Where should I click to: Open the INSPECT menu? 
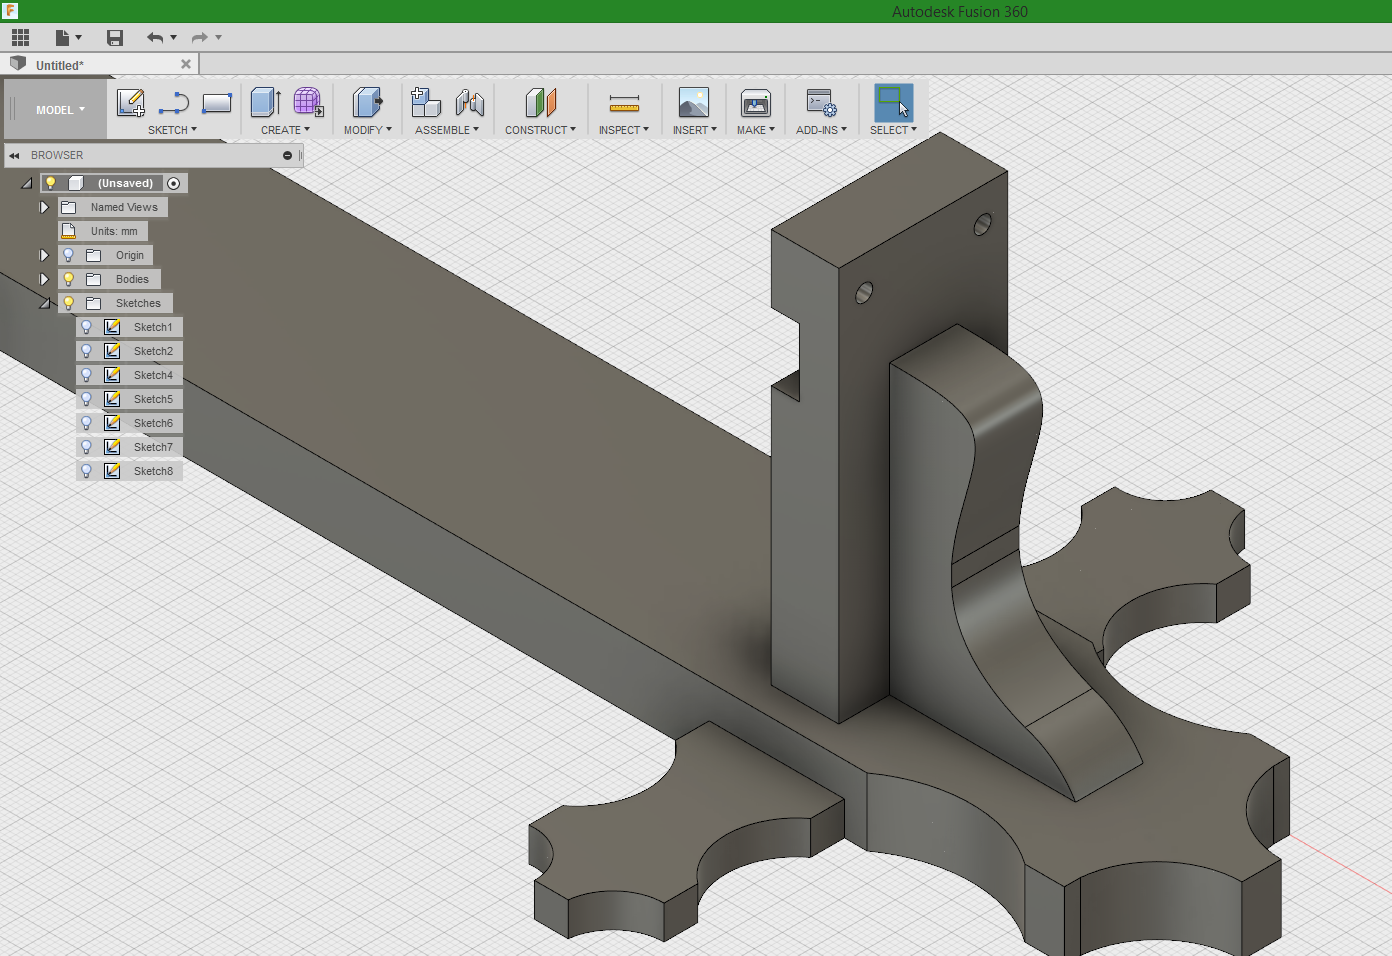point(624,130)
